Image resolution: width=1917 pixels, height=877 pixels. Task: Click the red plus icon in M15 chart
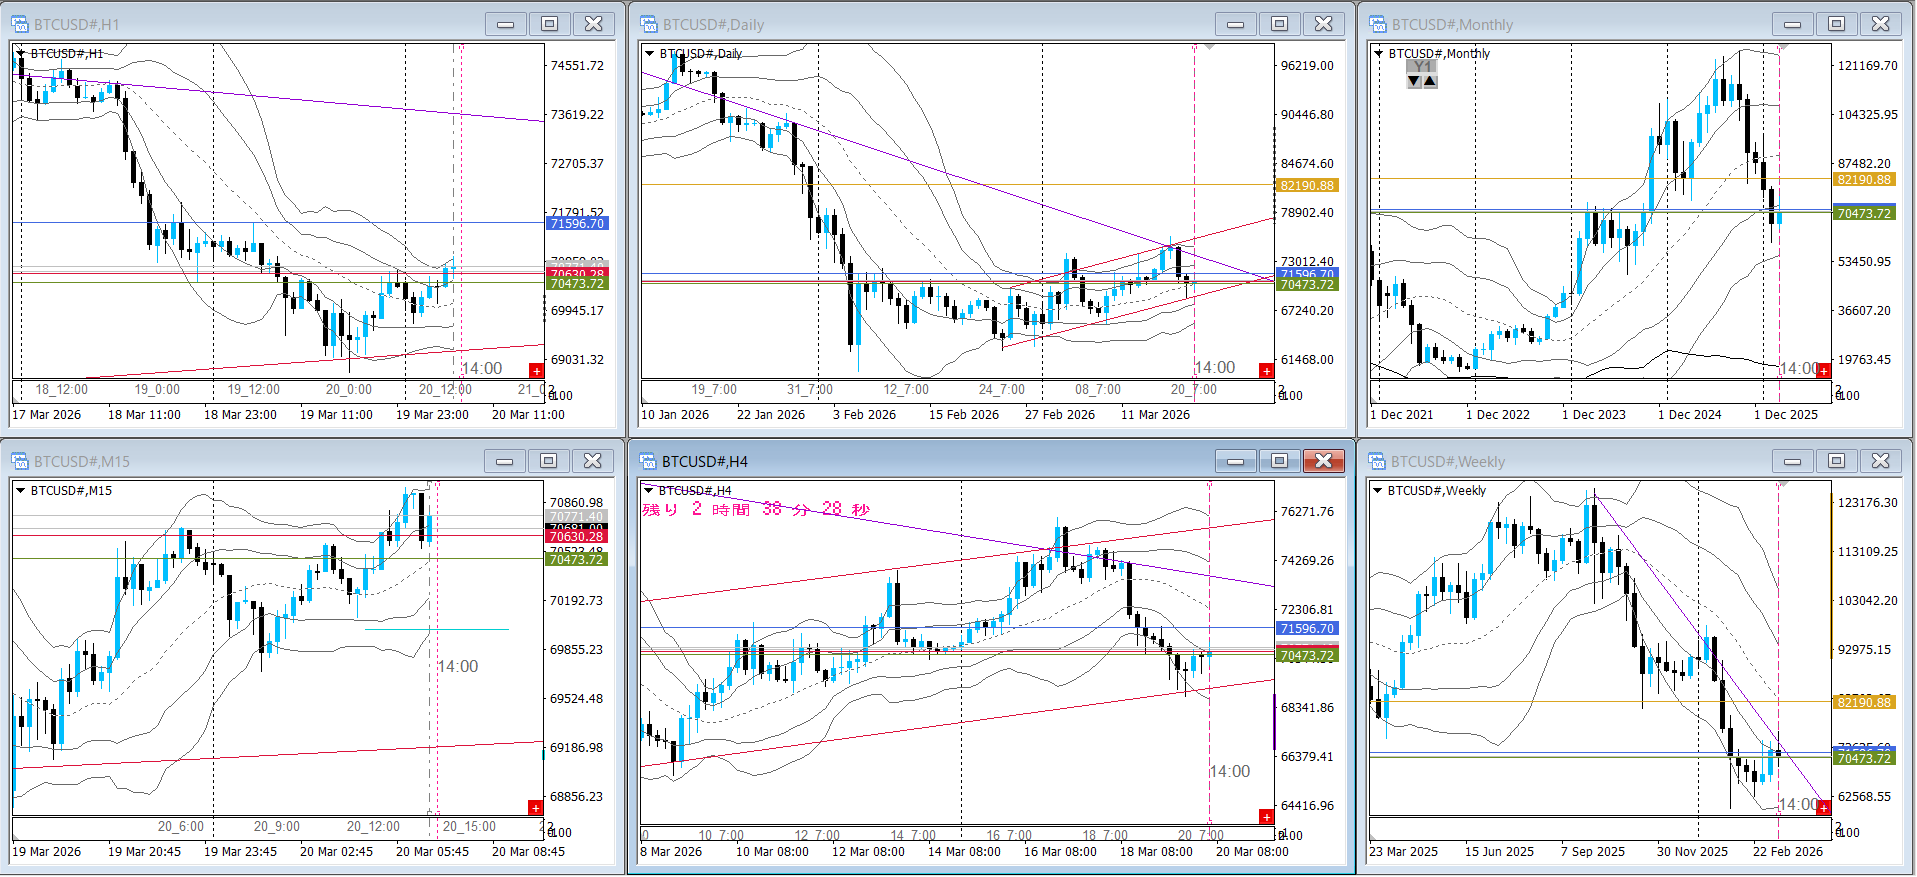tap(536, 808)
